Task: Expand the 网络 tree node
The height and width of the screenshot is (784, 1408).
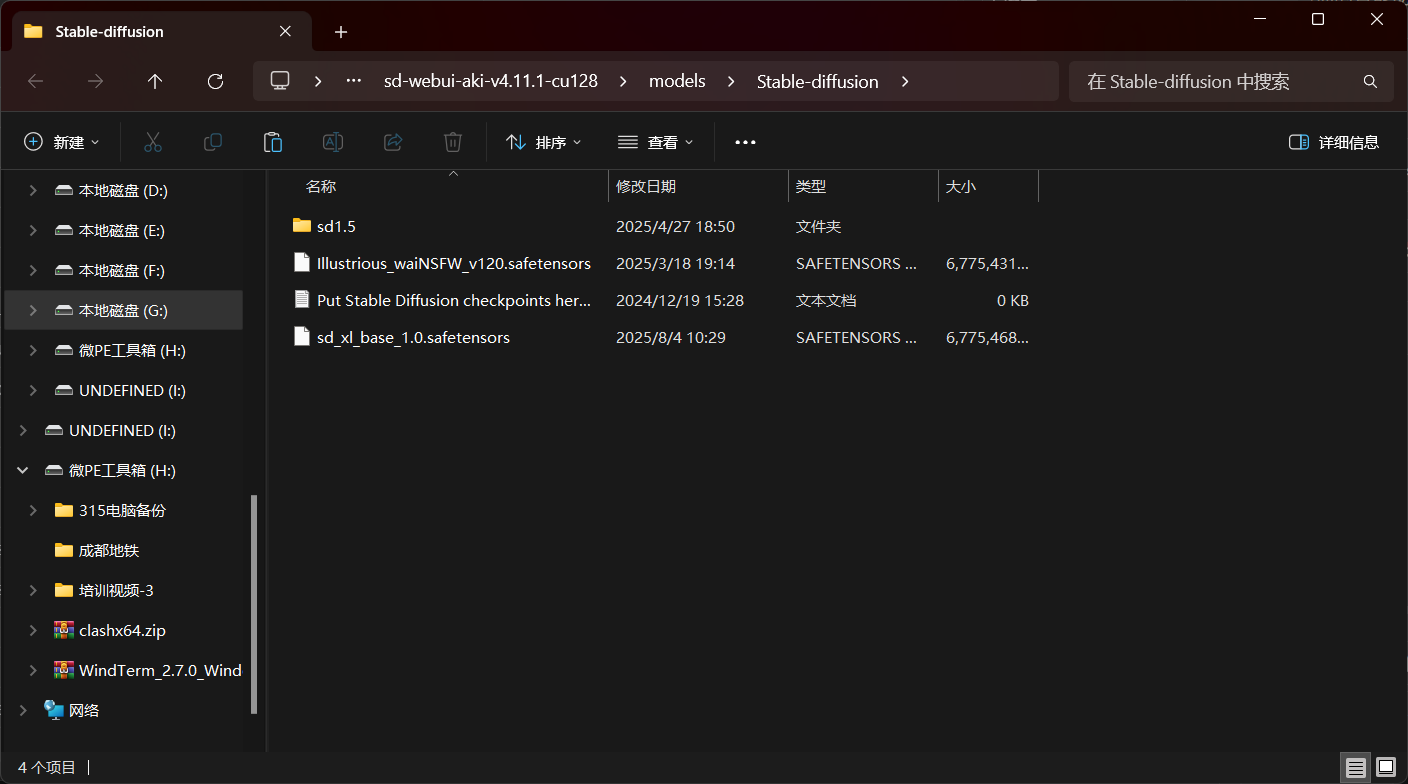Action: point(23,710)
